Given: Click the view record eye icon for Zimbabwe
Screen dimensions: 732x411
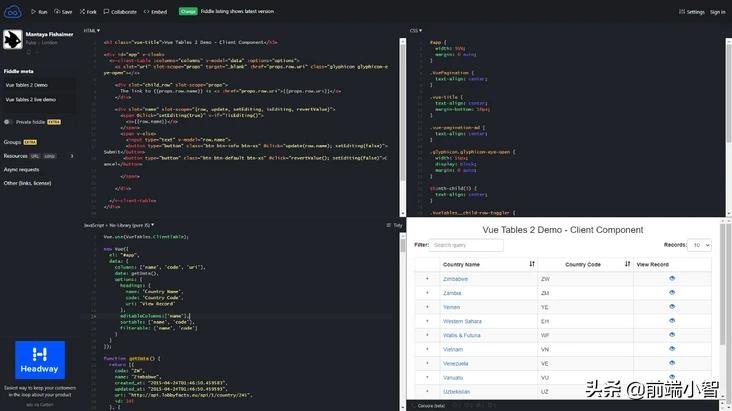Looking at the screenshot, I should point(672,278).
